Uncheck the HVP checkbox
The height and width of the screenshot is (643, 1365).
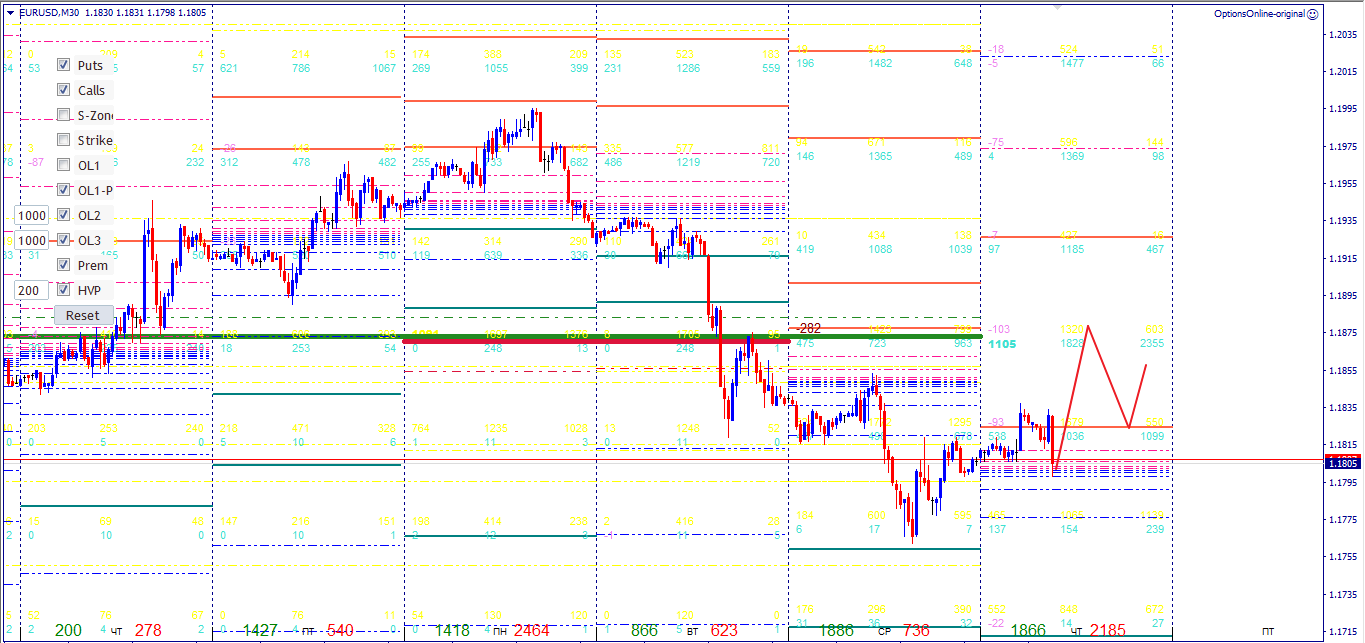(64, 290)
